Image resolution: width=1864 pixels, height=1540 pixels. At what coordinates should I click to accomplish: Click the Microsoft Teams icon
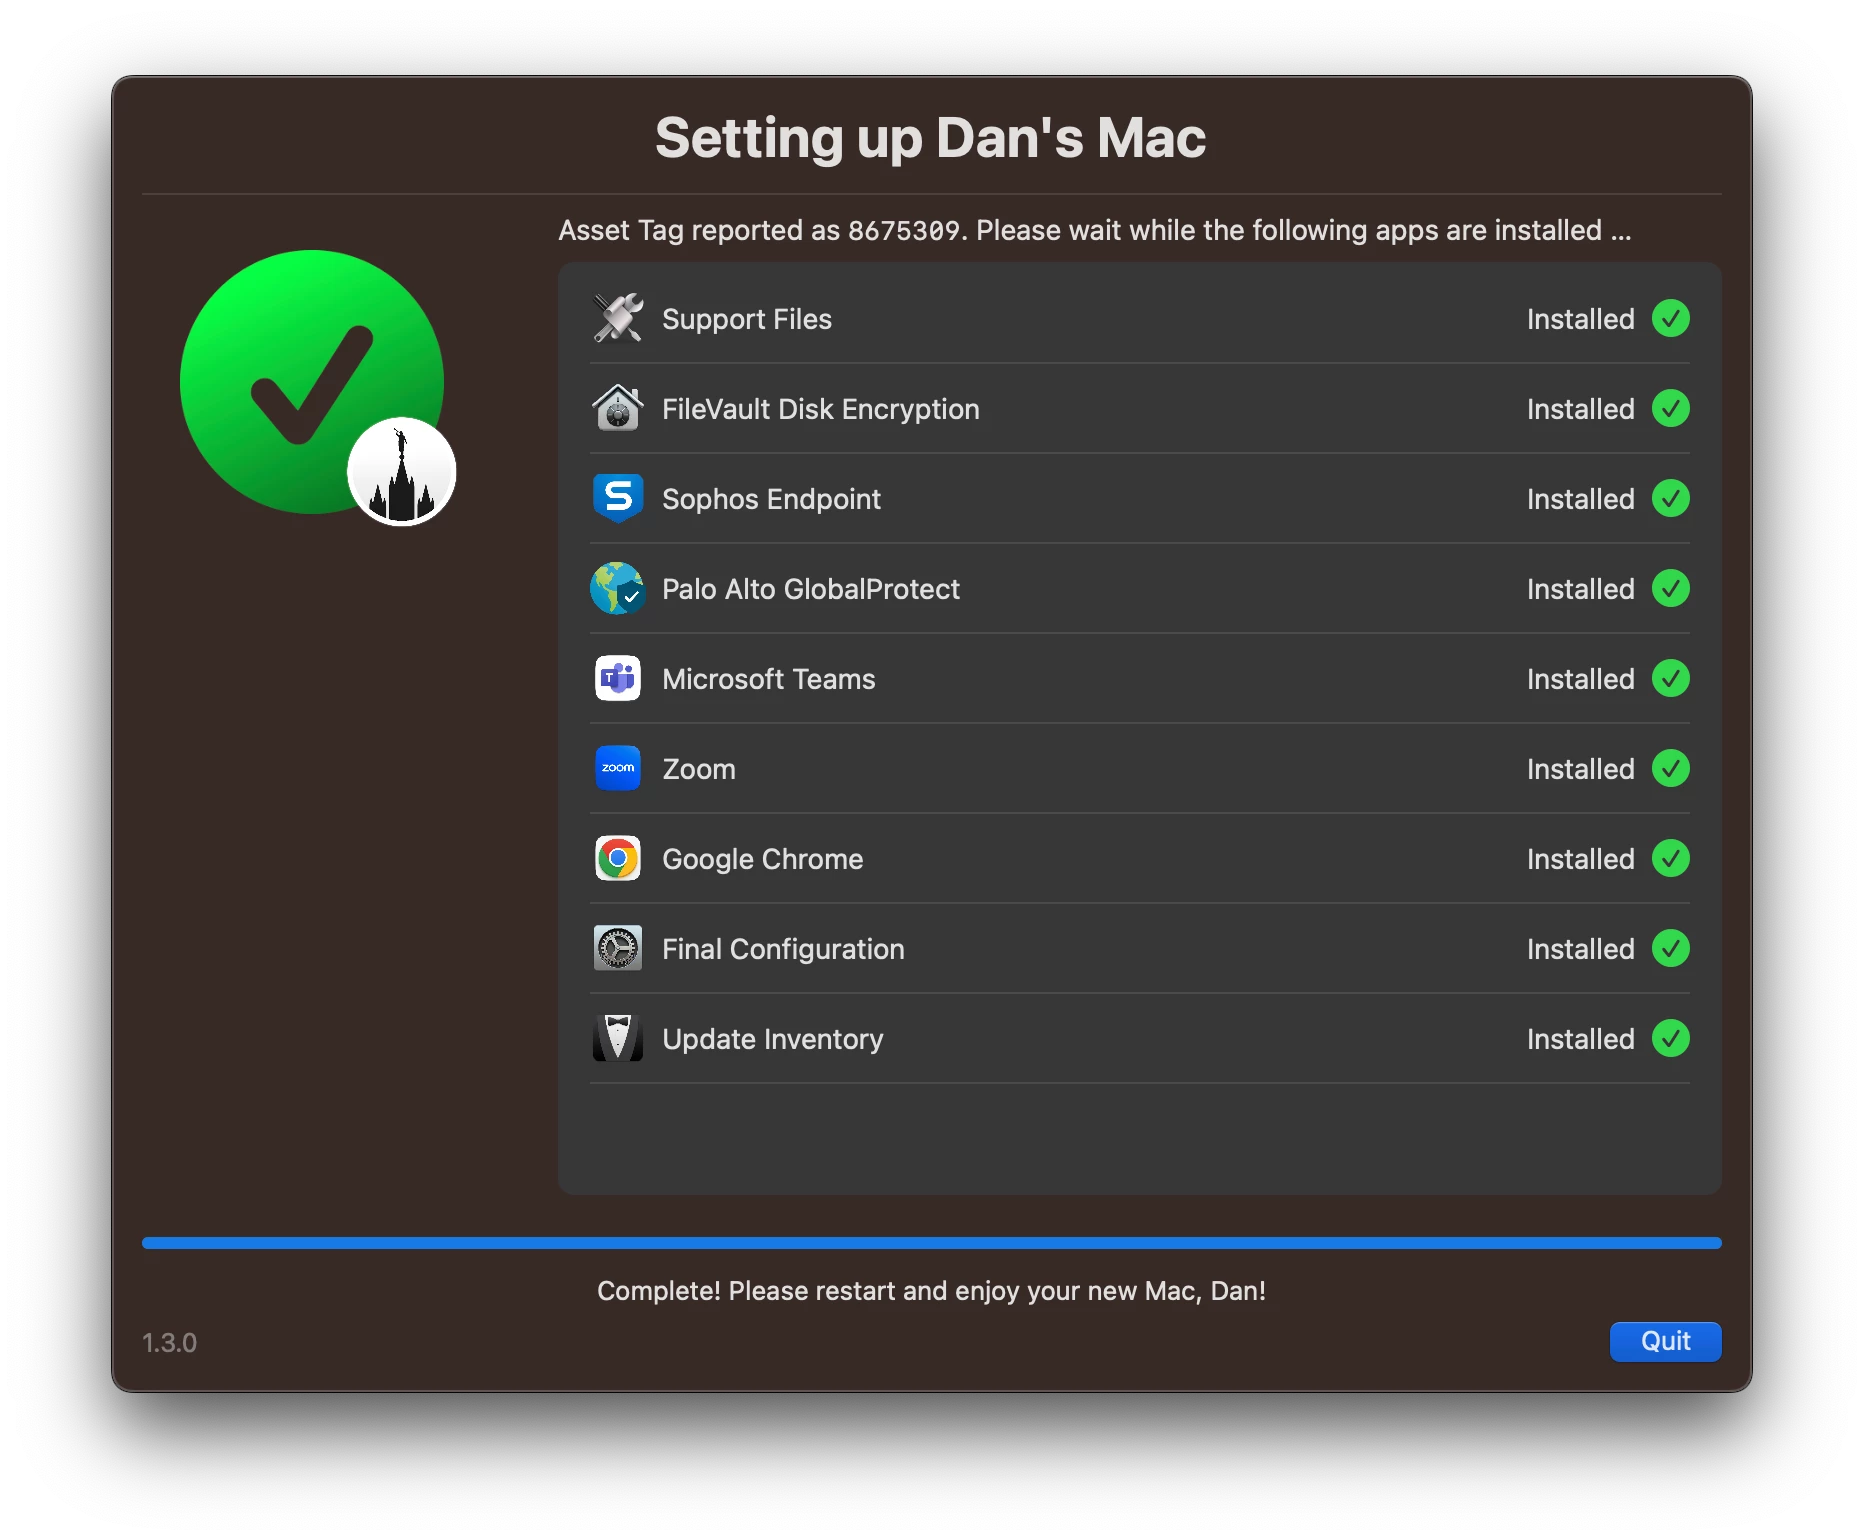pos(618,678)
